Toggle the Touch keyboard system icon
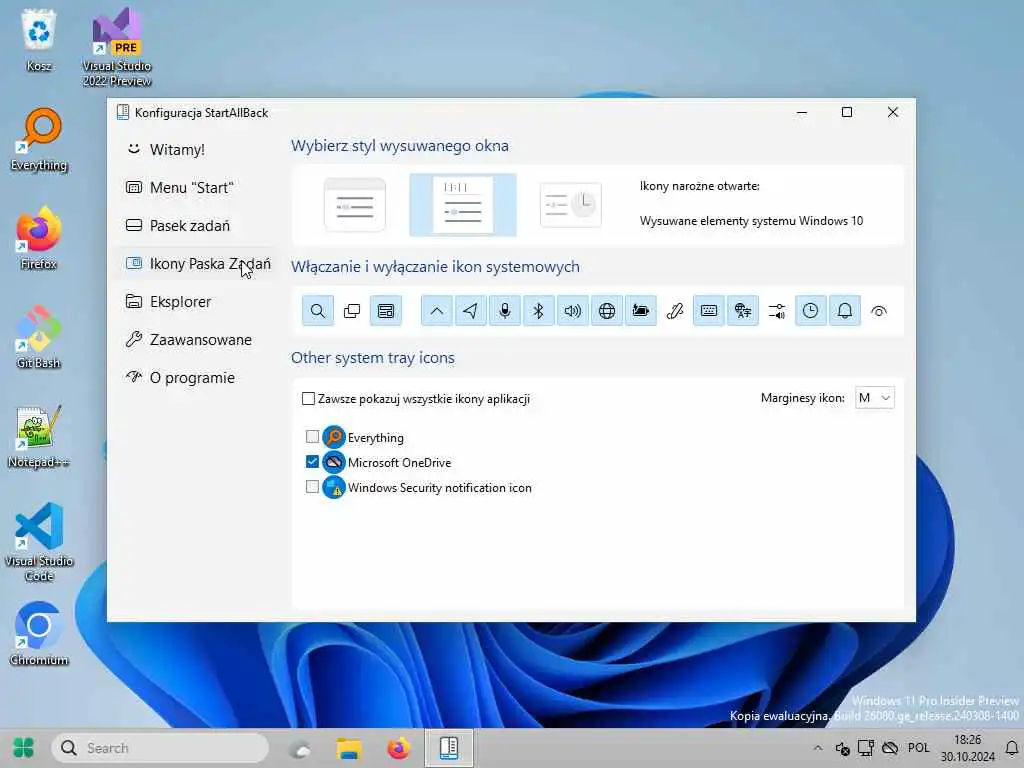The height and width of the screenshot is (768, 1024). tap(709, 311)
